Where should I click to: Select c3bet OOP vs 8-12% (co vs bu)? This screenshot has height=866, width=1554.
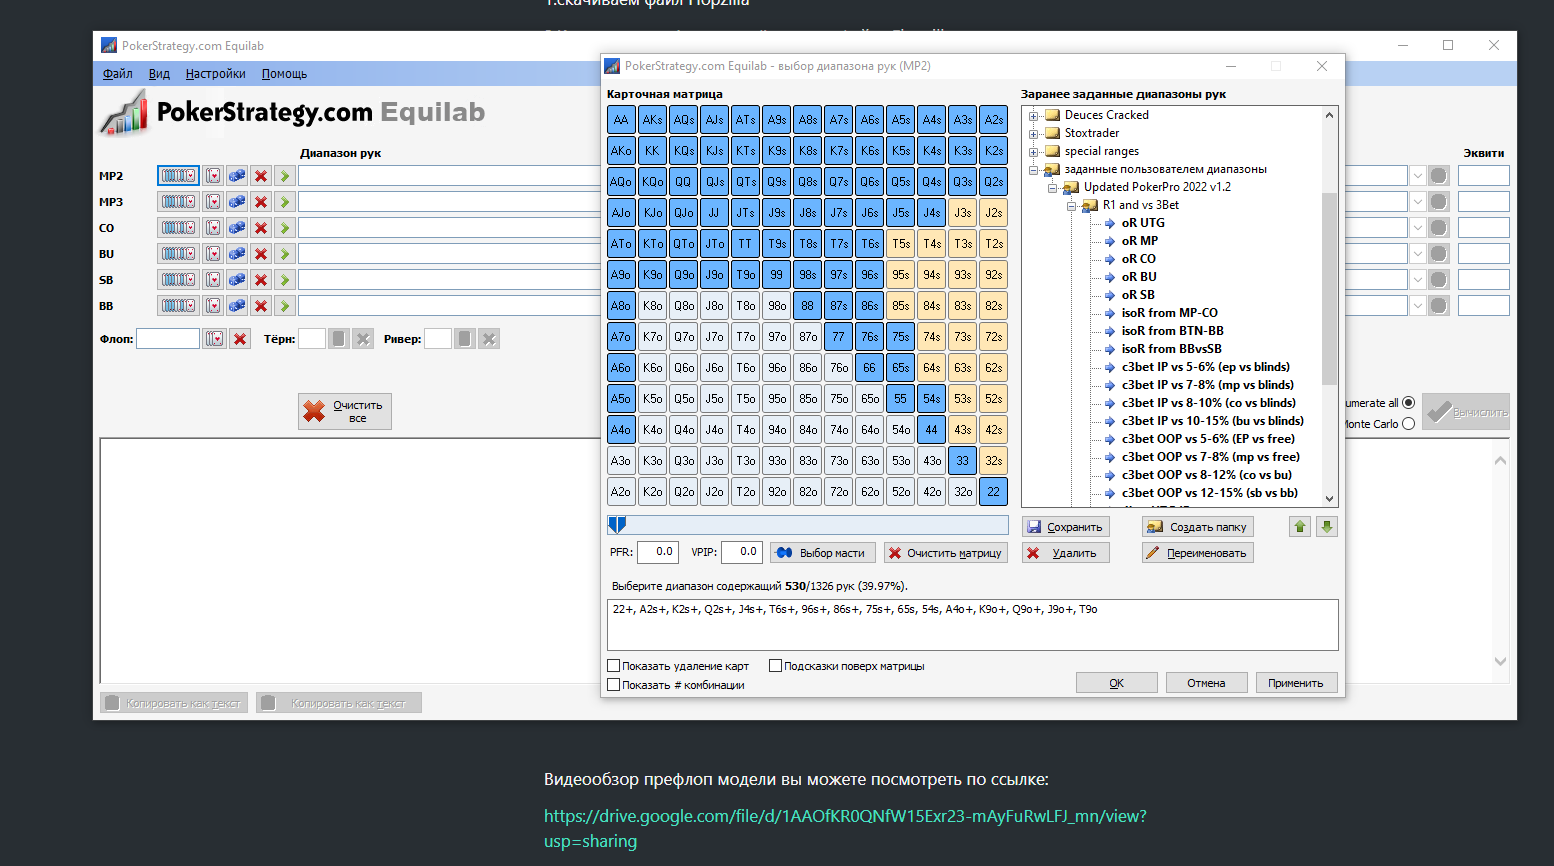1206,475
